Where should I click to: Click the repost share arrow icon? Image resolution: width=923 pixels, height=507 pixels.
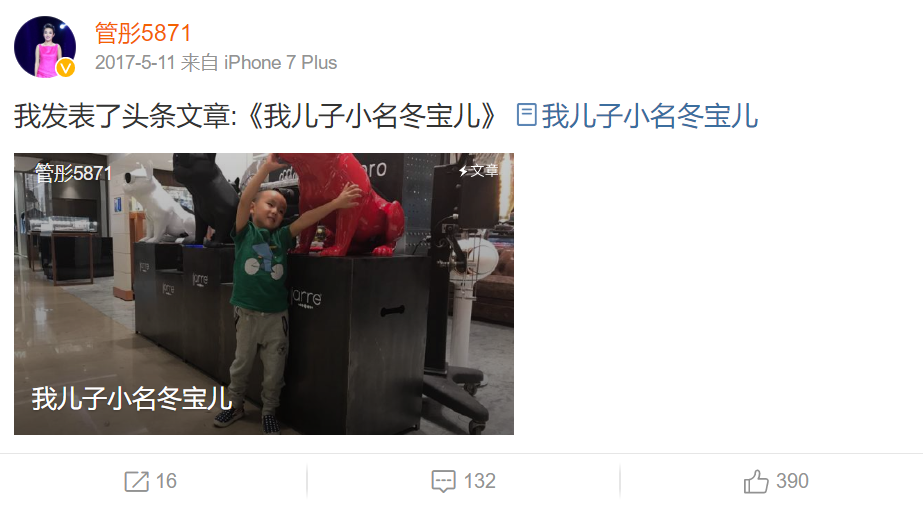137,481
